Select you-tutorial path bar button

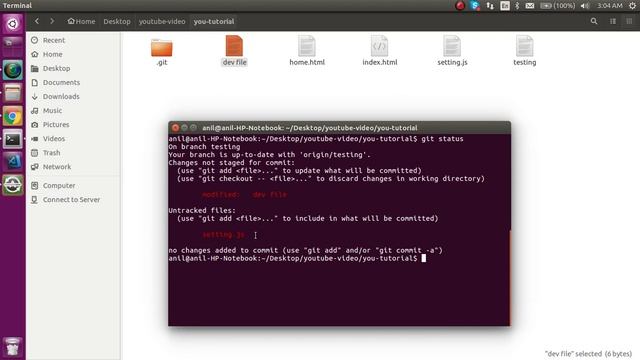click(x=214, y=21)
